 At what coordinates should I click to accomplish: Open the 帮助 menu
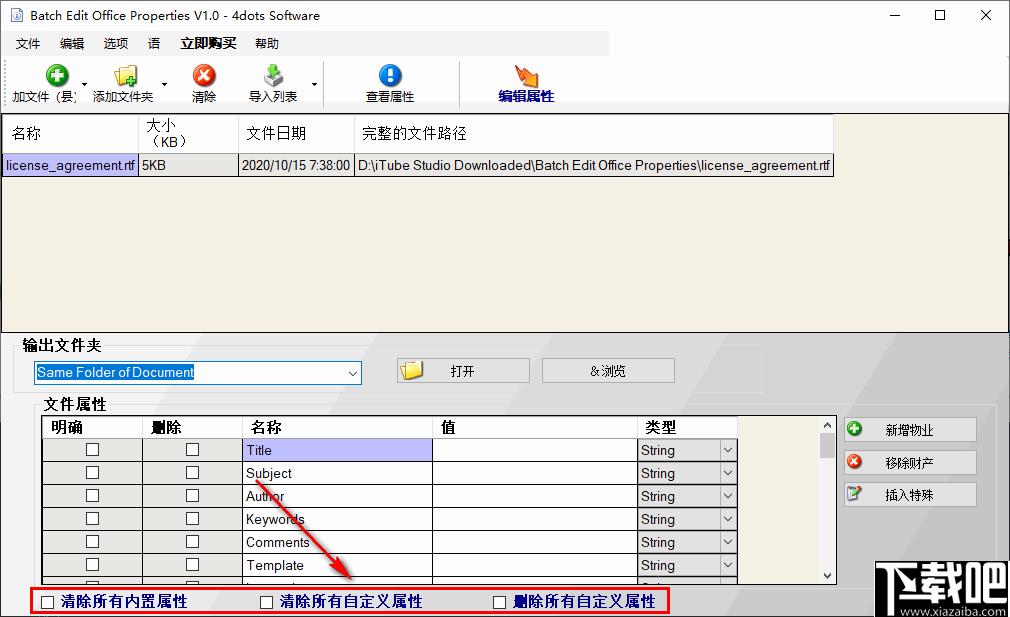pyautogui.click(x=267, y=43)
